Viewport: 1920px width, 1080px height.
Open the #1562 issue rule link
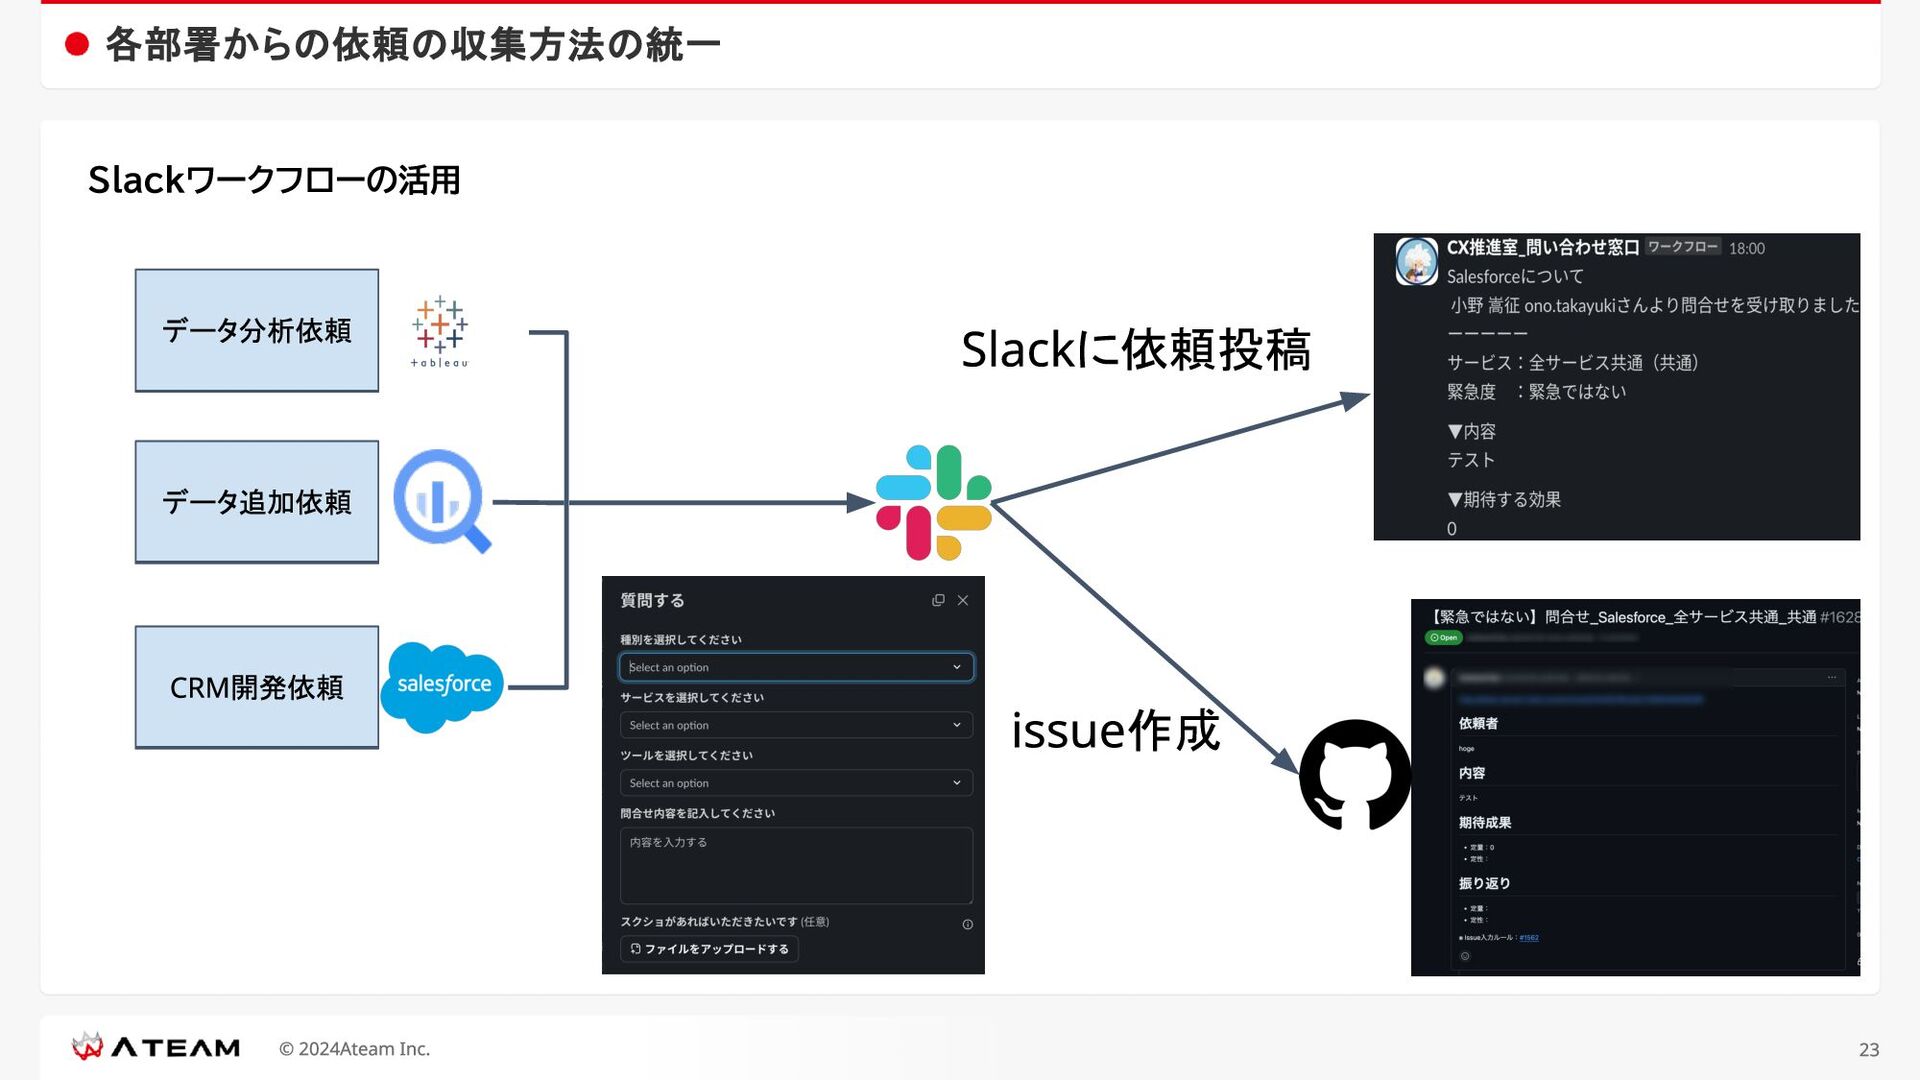[1529, 938]
